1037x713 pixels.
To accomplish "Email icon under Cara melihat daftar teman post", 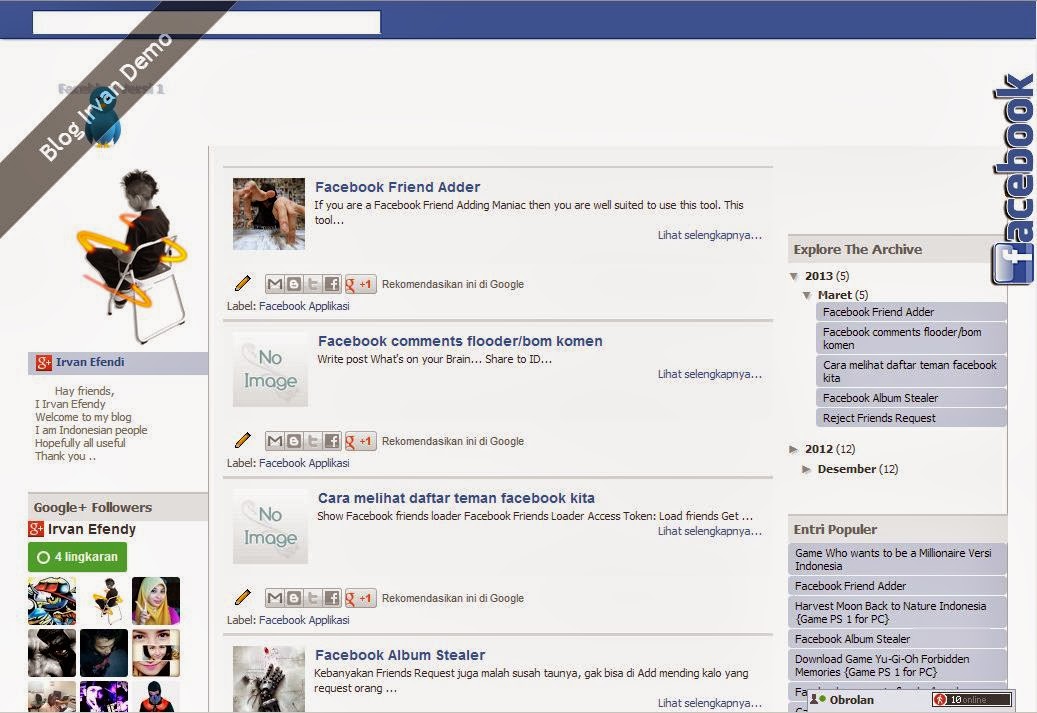I will coord(274,598).
